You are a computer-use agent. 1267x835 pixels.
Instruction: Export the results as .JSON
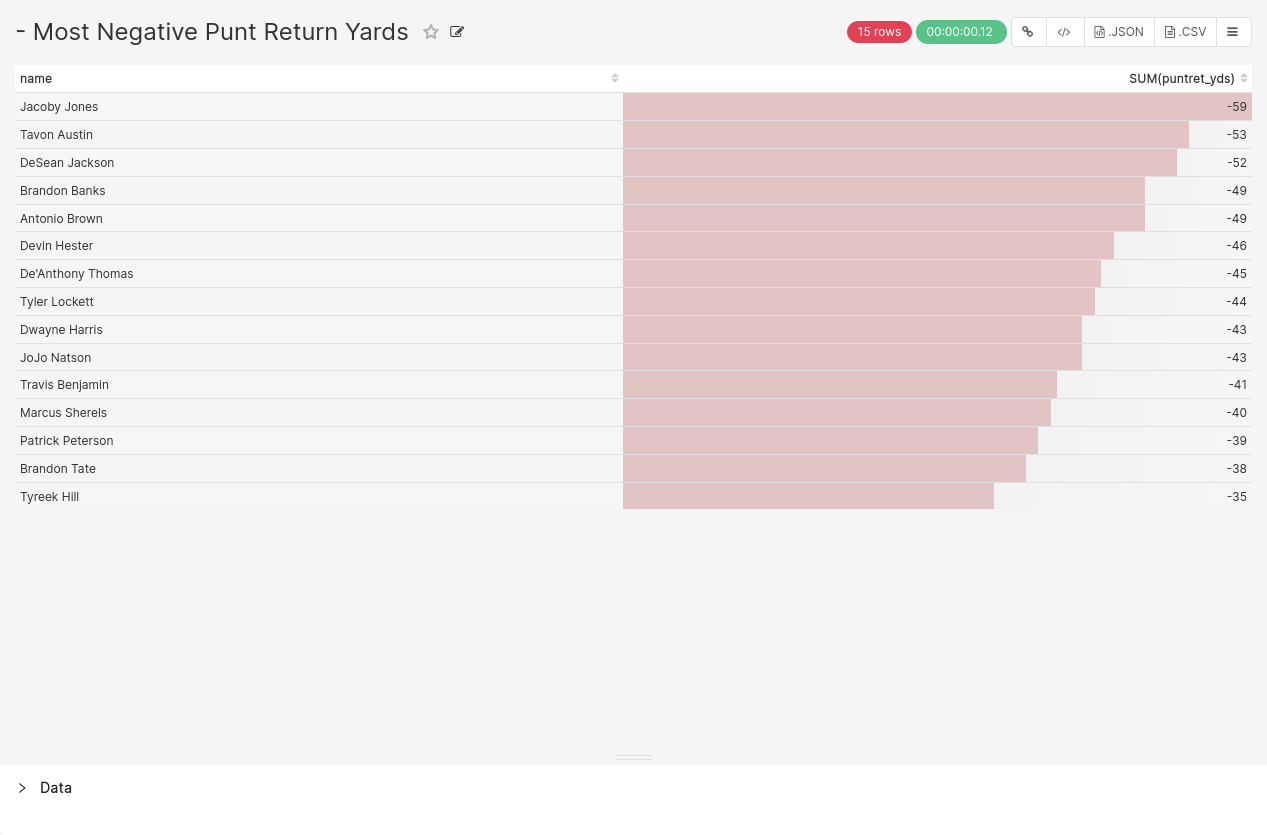tap(1119, 32)
